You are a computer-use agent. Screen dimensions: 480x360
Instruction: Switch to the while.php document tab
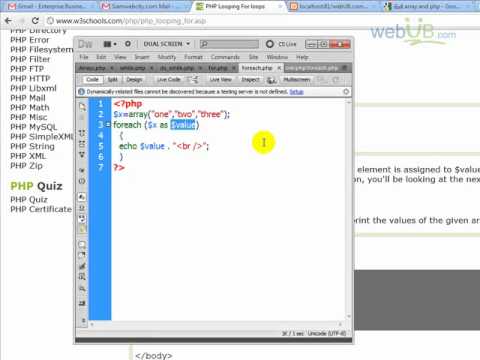pos(132,68)
